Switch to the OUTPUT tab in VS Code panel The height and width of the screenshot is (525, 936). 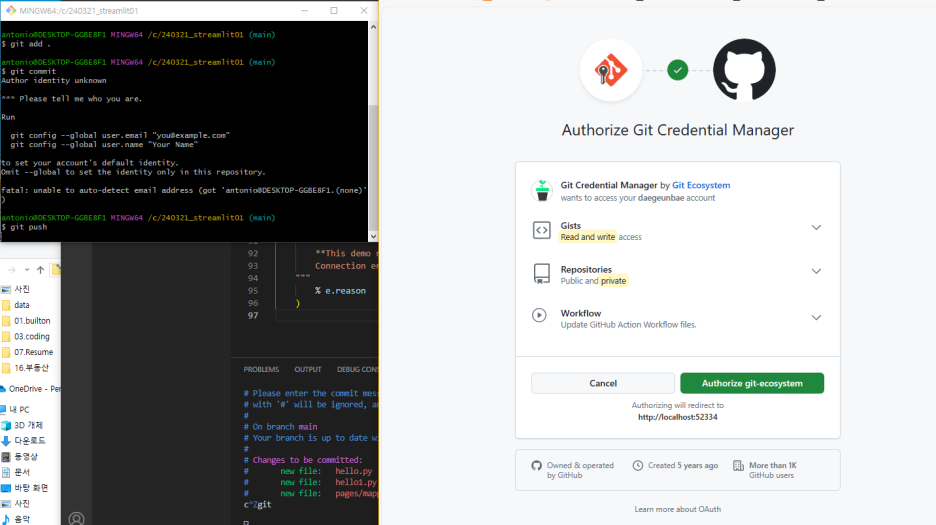point(307,370)
